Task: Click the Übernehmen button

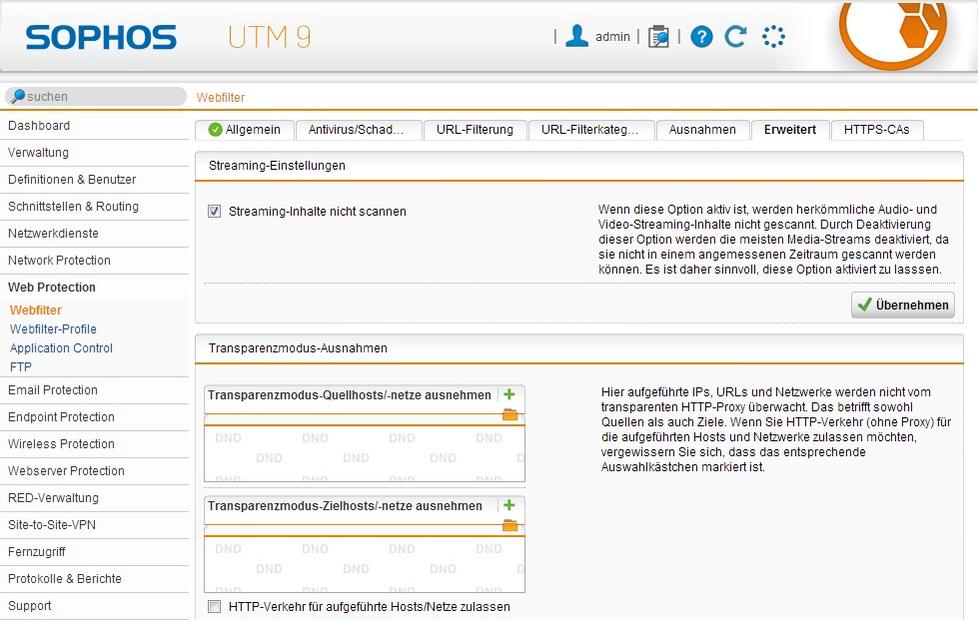Action: pos(903,305)
